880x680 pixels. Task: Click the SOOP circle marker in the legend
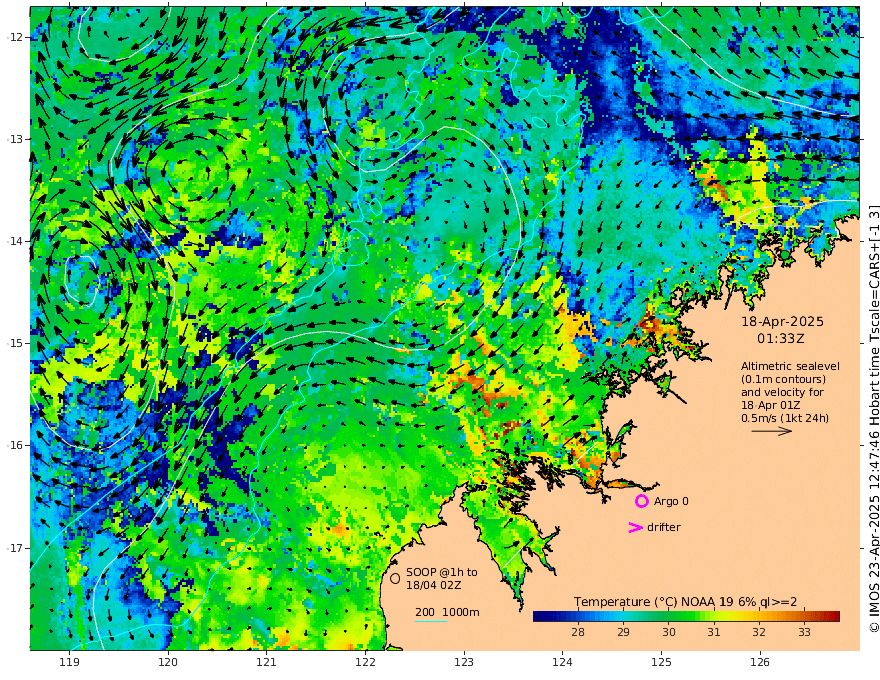(395, 578)
